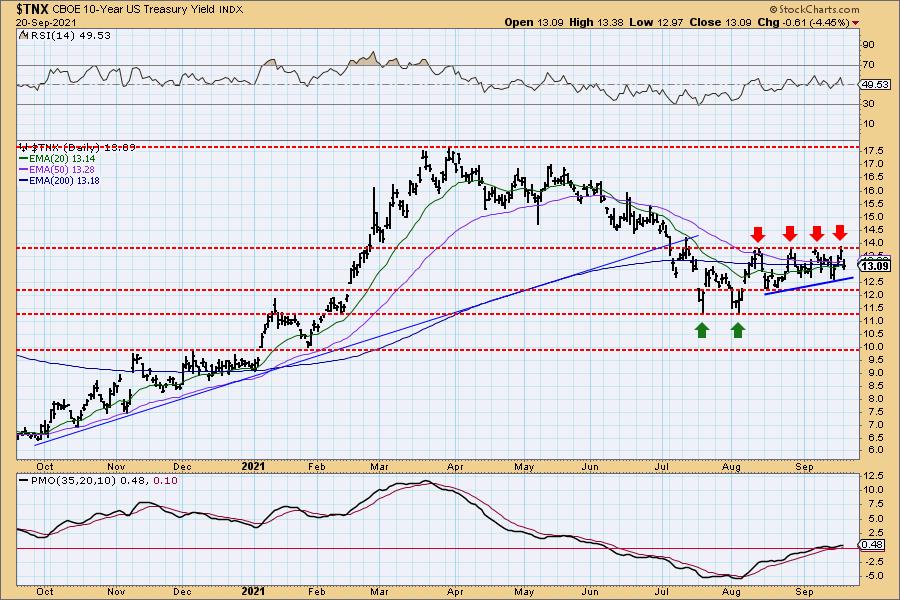Click the black PMO legend line swatch
The image size is (900, 600).
[x=24, y=481]
